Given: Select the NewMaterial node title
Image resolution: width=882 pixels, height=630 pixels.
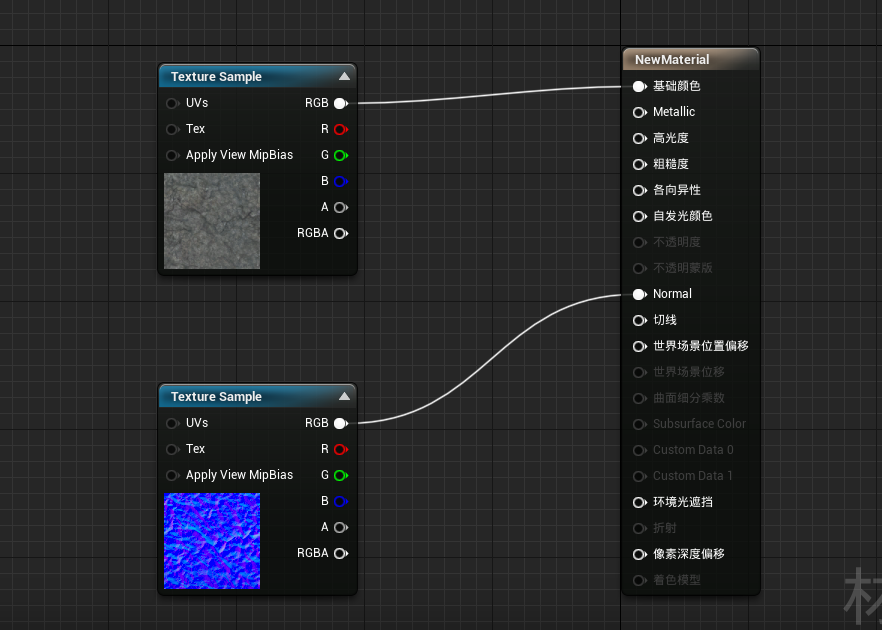Looking at the screenshot, I should [672, 60].
